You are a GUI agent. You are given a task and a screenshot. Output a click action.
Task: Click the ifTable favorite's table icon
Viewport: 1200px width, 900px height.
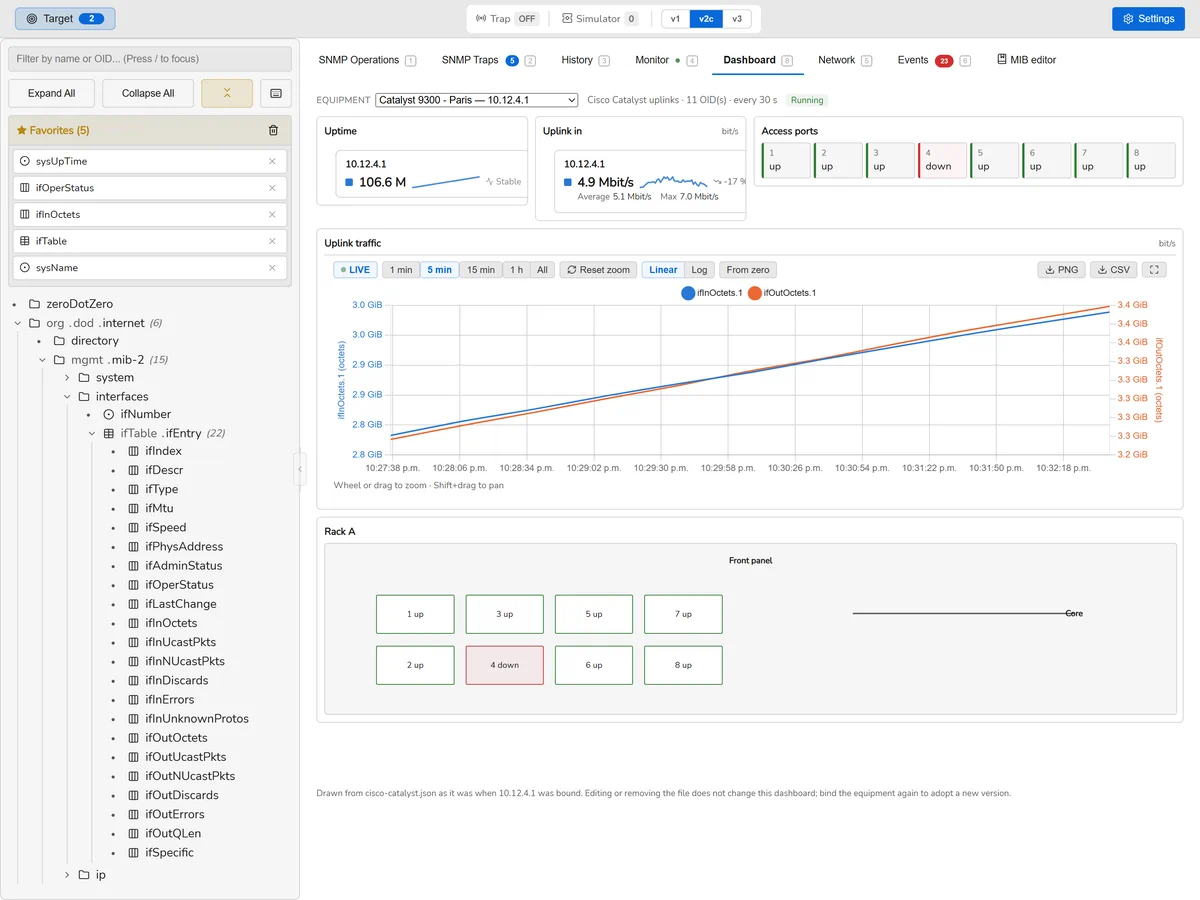pos(25,241)
